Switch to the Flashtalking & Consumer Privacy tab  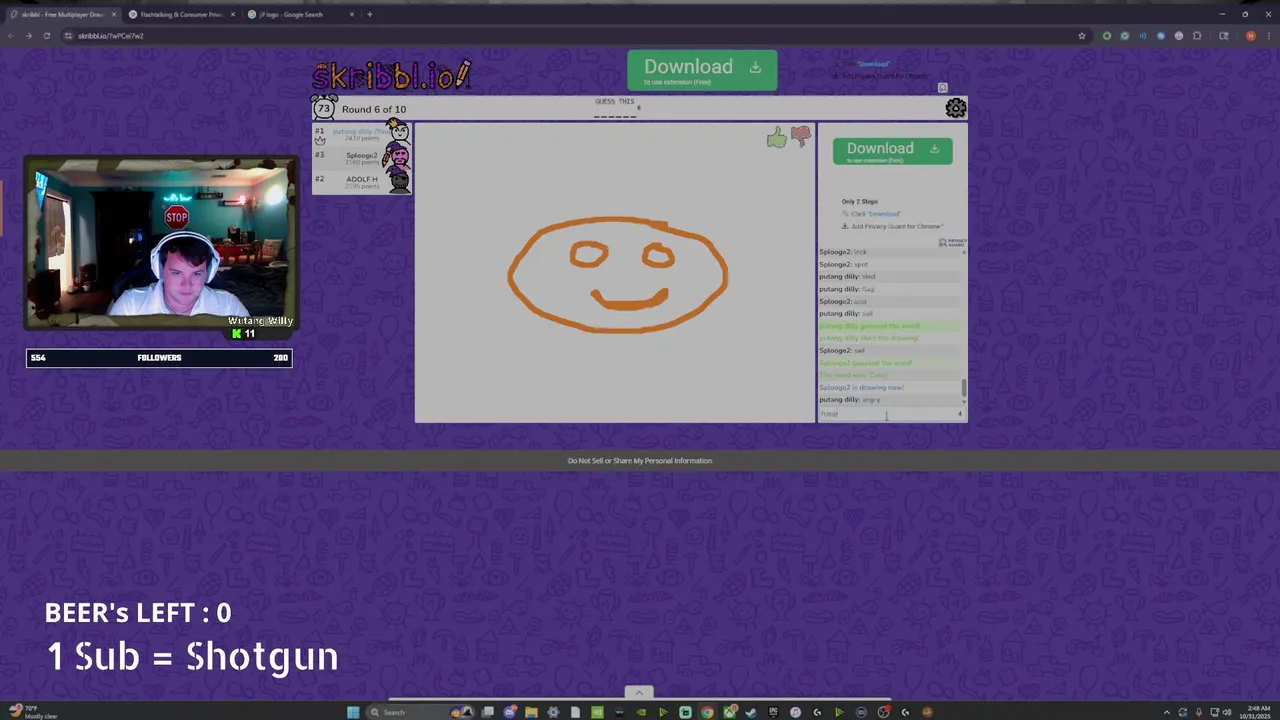tap(180, 14)
